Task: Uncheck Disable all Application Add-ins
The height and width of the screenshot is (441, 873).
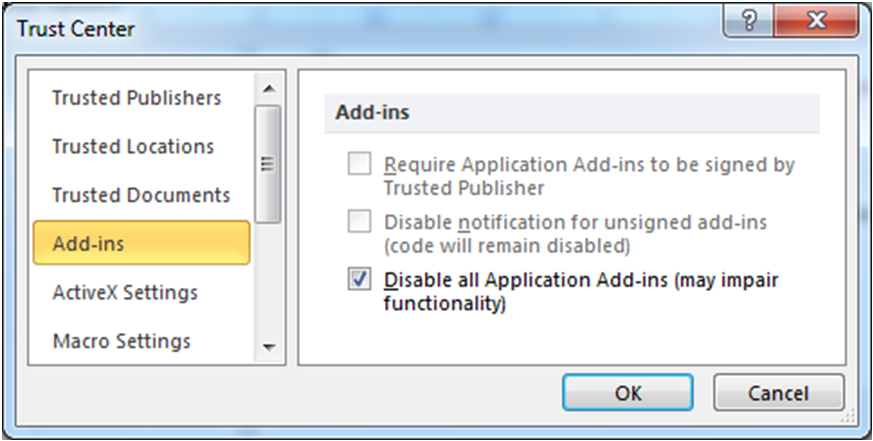Action: pyautogui.click(x=359, y=280)
